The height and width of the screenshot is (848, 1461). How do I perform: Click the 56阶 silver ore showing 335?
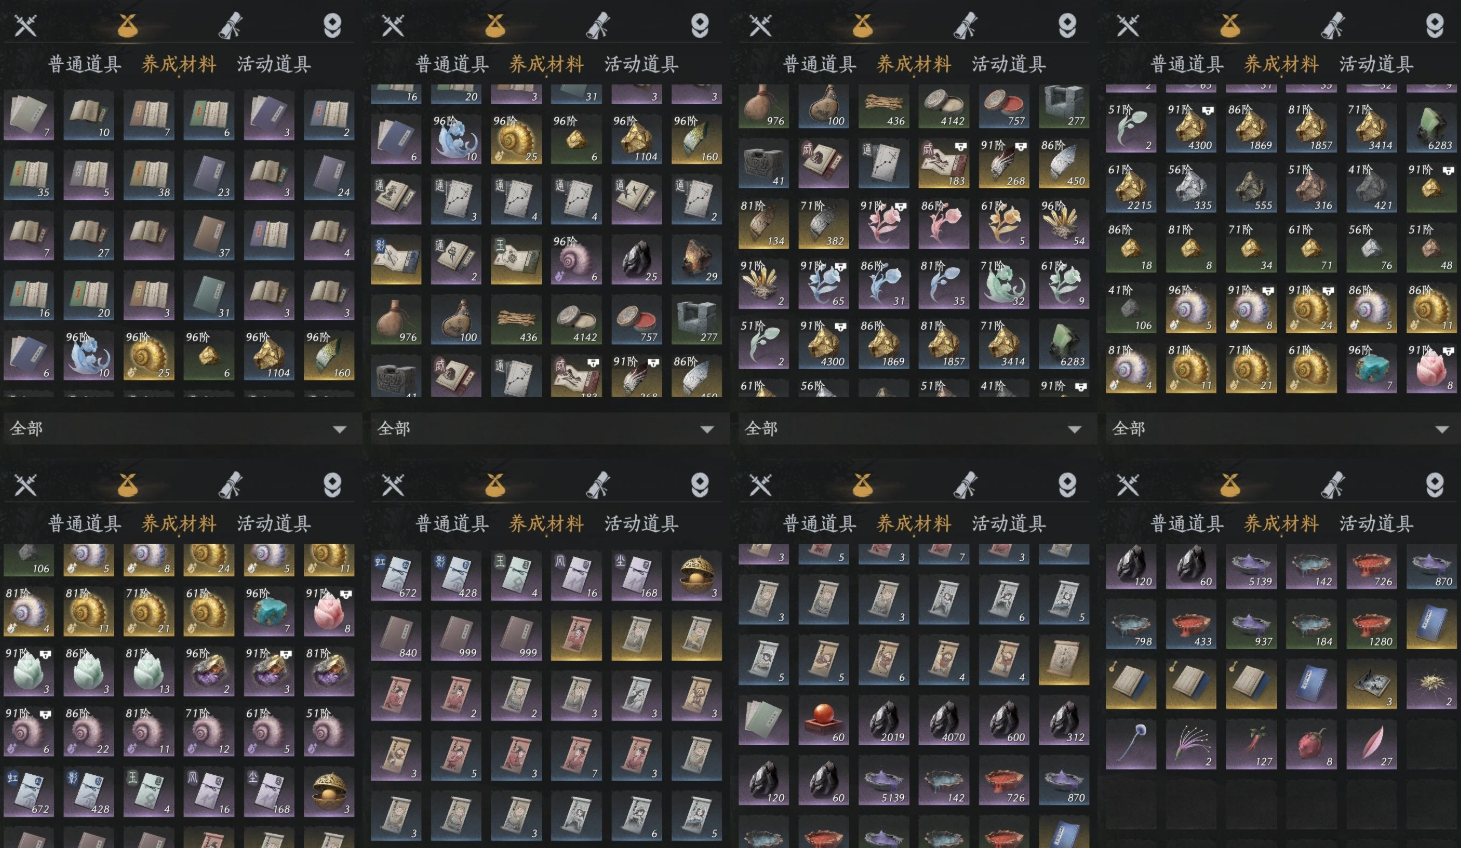[x=1191, y=187]
